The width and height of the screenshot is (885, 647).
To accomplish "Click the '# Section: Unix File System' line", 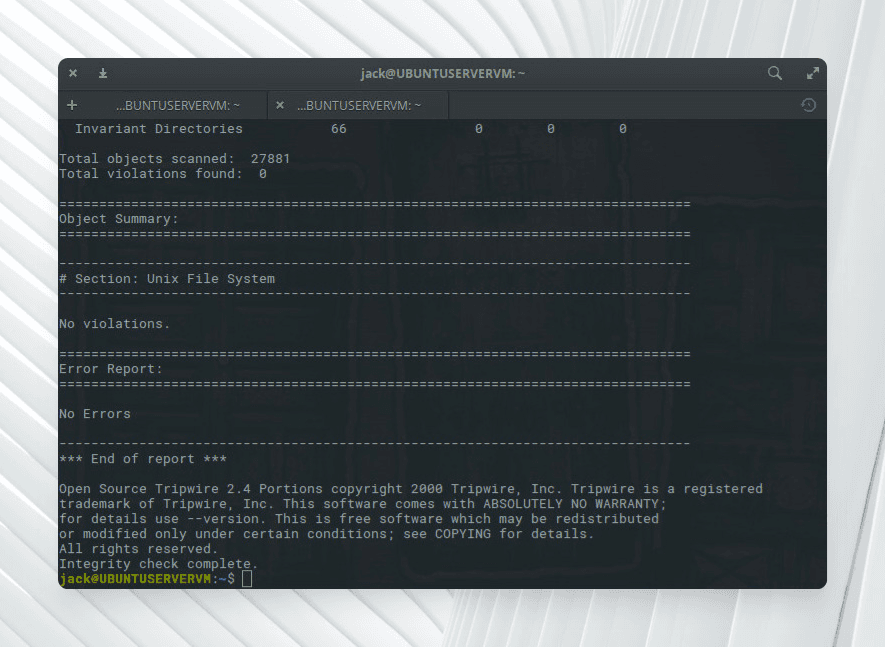I will [166, 279].
